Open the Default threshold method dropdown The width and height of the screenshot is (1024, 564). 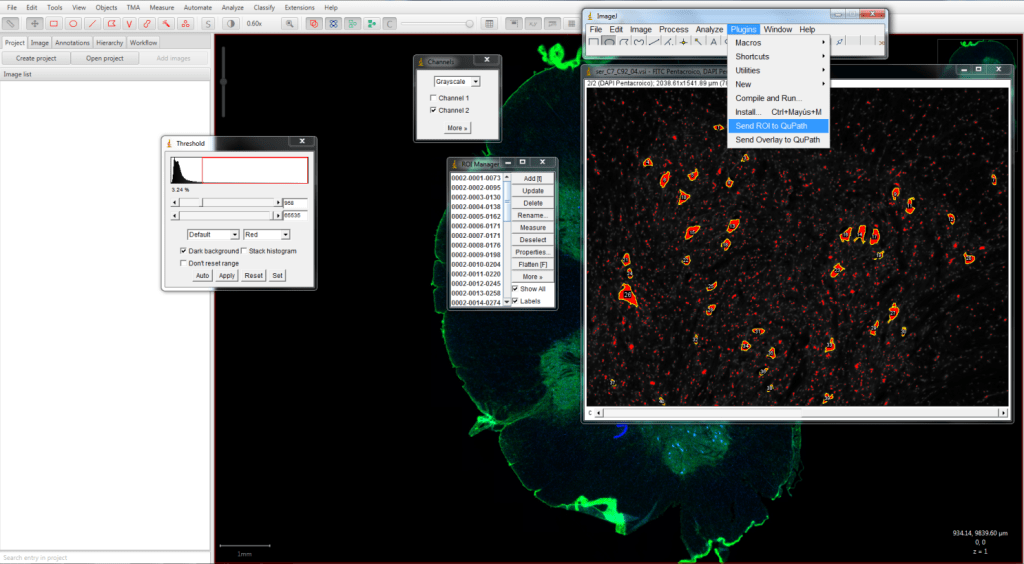point(212,234)
